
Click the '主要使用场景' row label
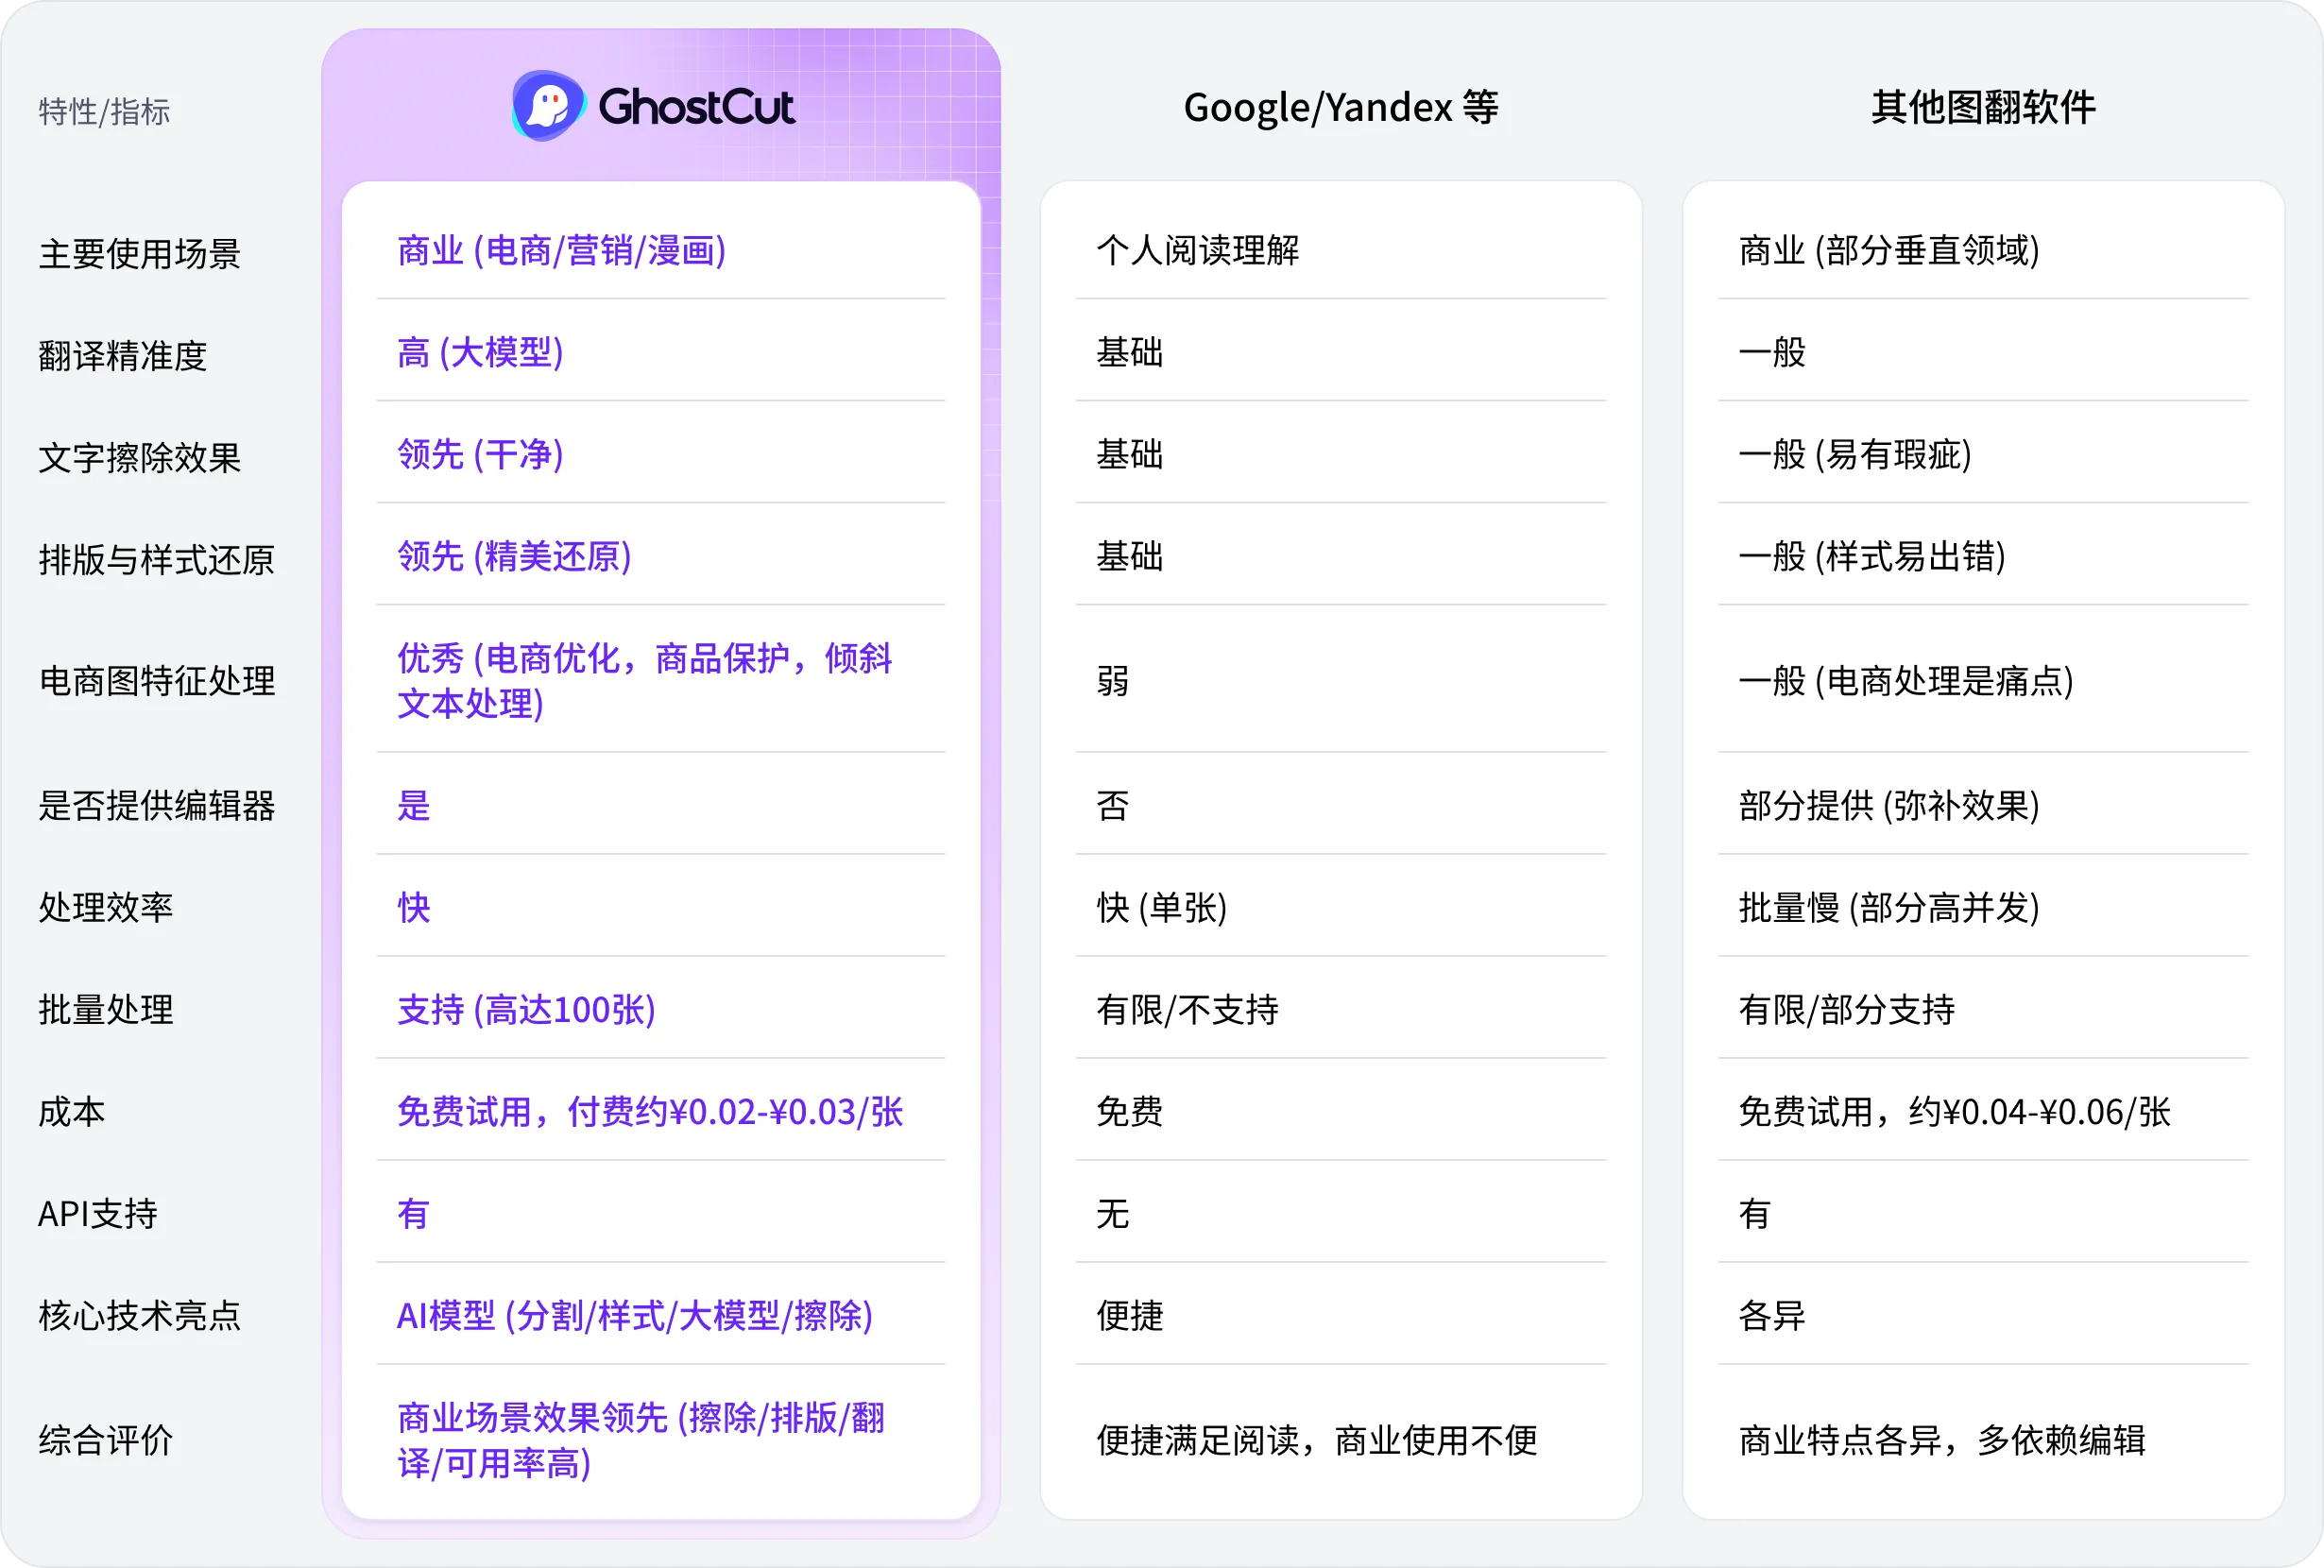(x=140, y=254)
